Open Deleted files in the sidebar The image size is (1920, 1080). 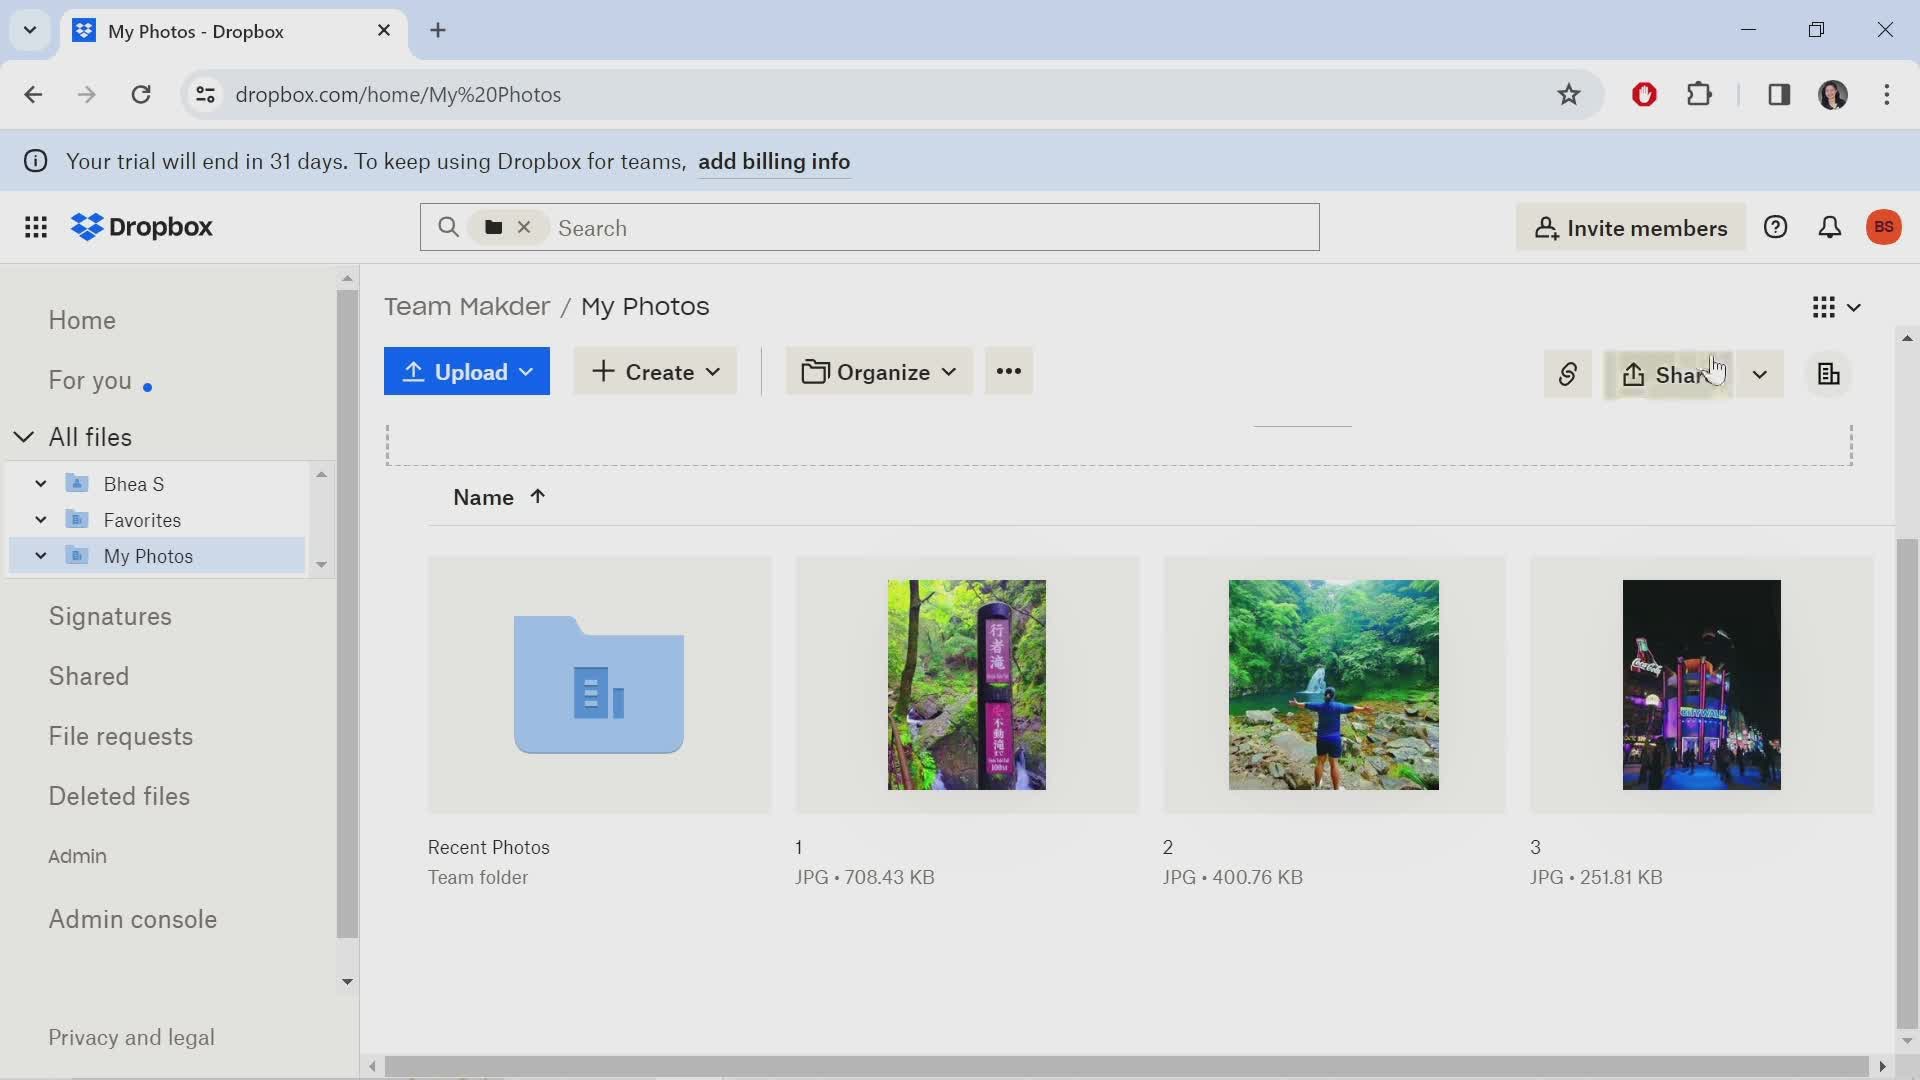coord(119,797)
